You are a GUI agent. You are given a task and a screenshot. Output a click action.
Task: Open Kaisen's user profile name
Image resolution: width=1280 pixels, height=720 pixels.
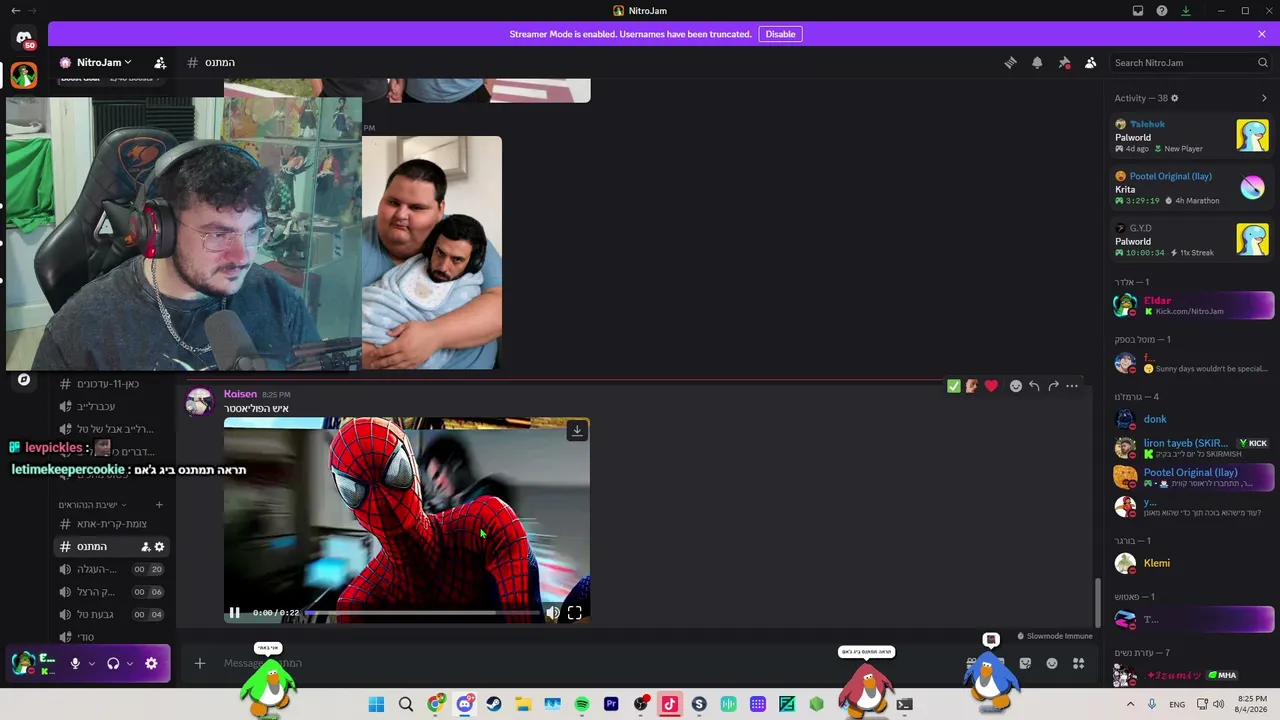click(240, 394)
